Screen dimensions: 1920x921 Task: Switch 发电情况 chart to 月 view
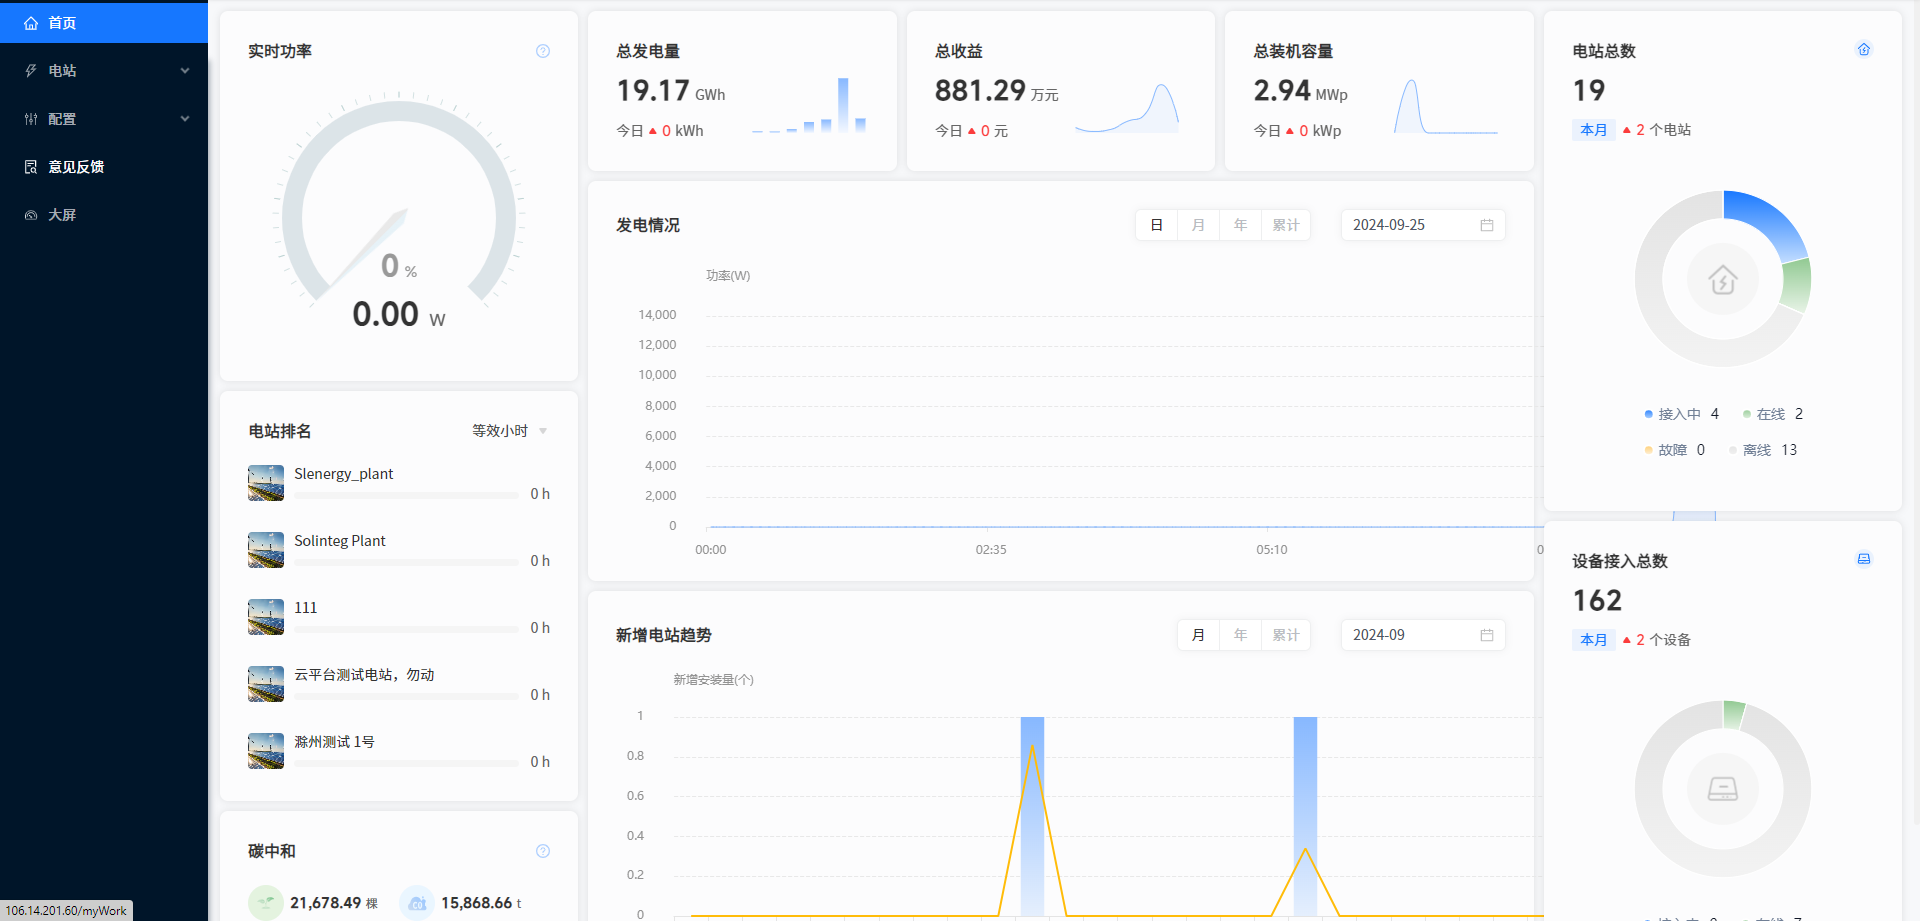1198,226
